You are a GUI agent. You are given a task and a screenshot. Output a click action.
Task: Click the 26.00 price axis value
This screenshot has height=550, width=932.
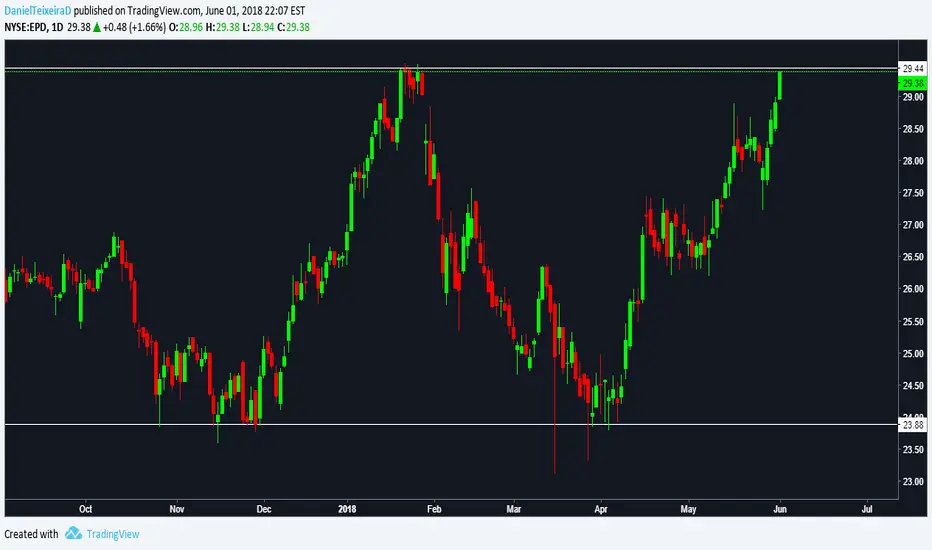(913, 290)
